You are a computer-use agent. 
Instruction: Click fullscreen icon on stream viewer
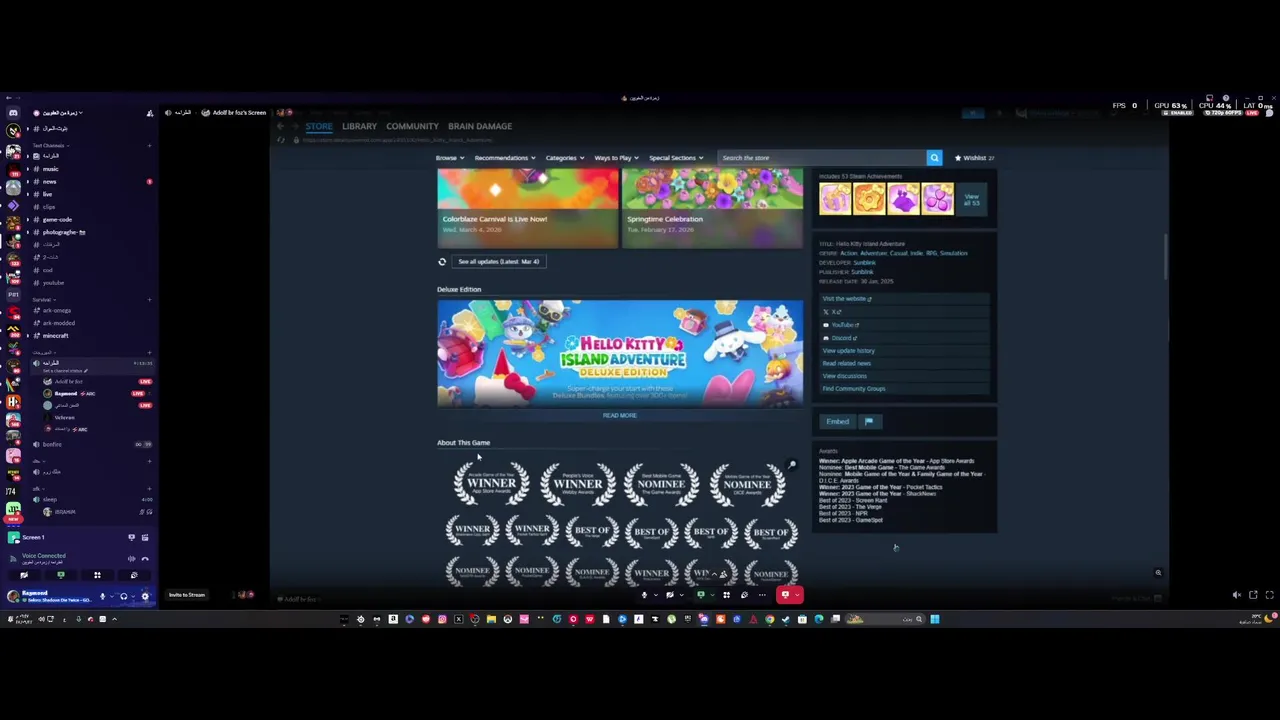1269,595
